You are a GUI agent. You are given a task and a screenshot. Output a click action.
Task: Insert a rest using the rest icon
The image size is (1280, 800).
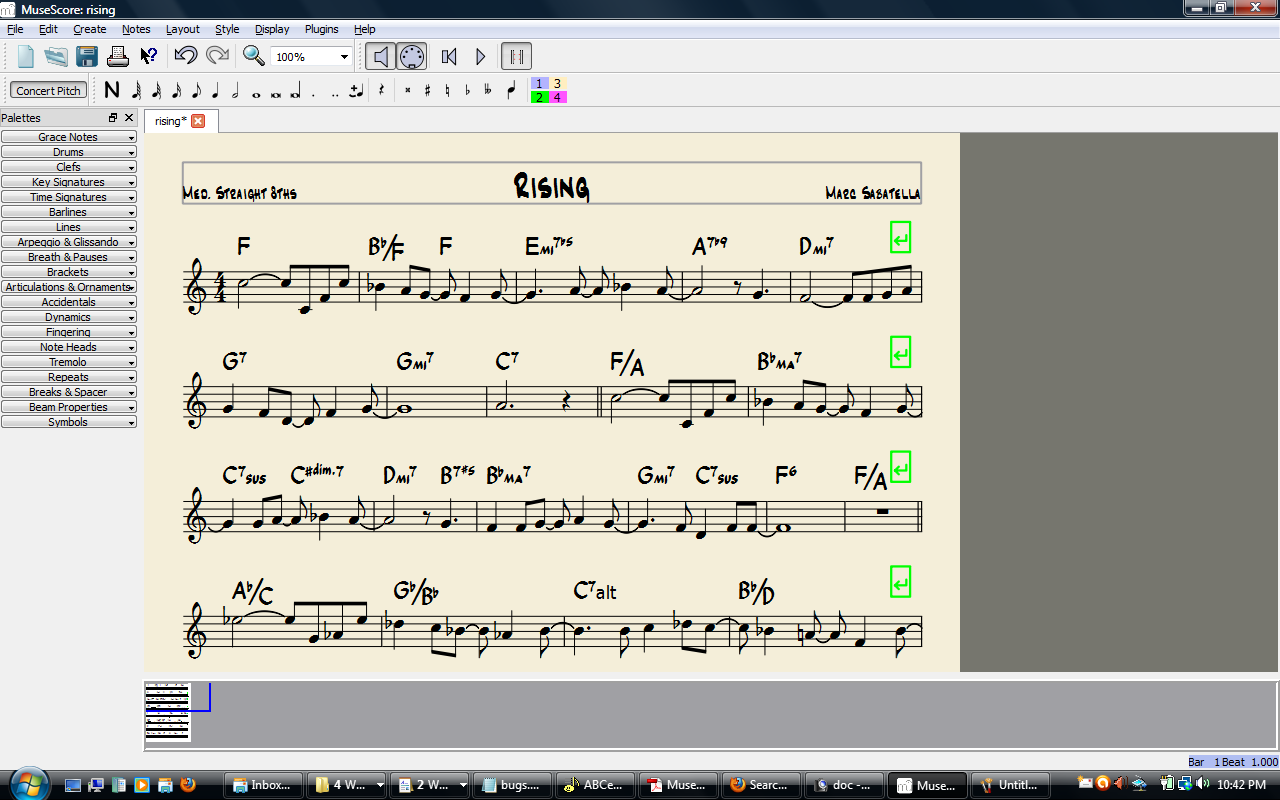382,89
